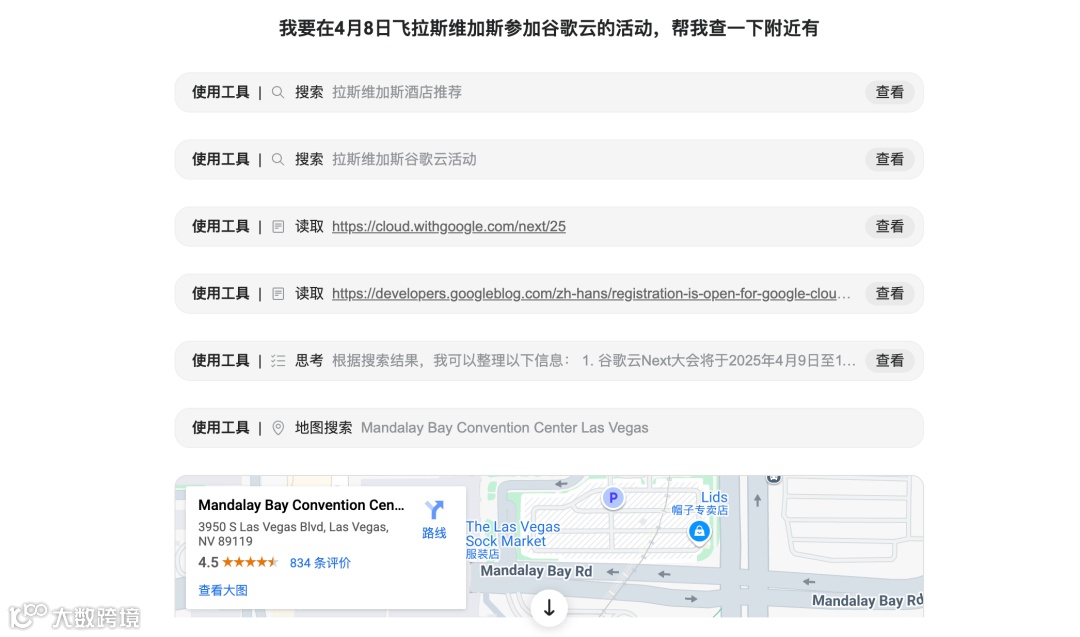Click the map pin icon in 地图搜索 row
Screen dimensions: 1080x637
(278, 428)
